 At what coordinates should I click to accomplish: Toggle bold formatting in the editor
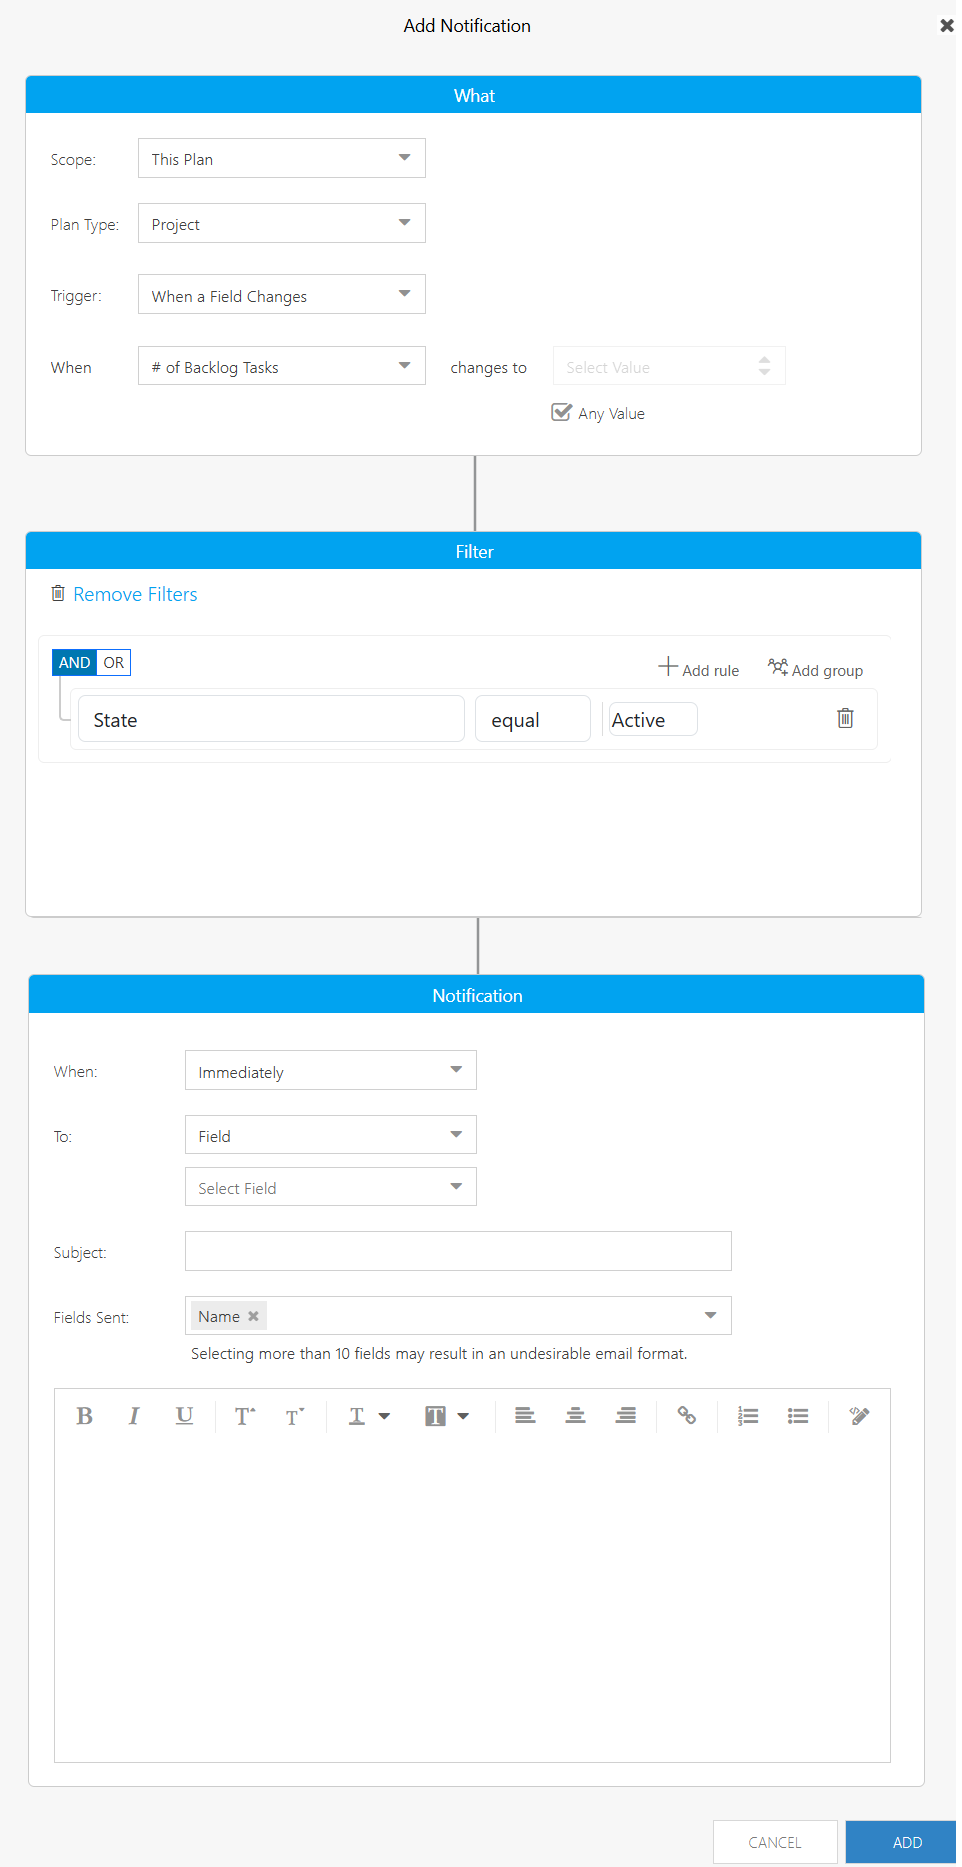pos(85,1416)
